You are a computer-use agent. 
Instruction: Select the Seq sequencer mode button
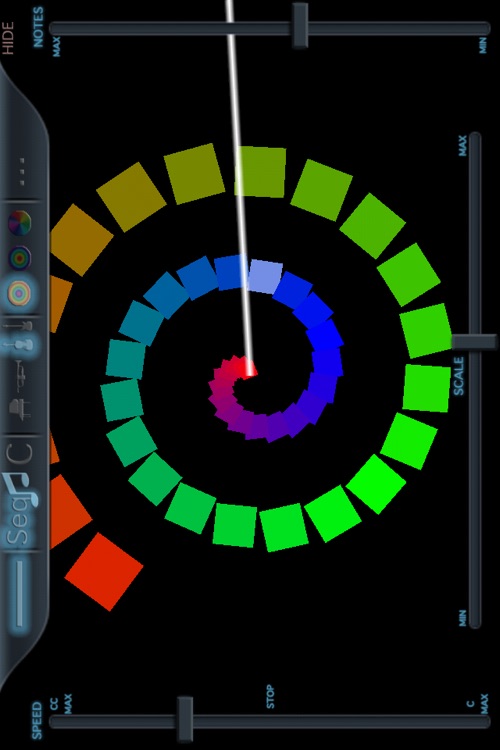click(20, 509)
